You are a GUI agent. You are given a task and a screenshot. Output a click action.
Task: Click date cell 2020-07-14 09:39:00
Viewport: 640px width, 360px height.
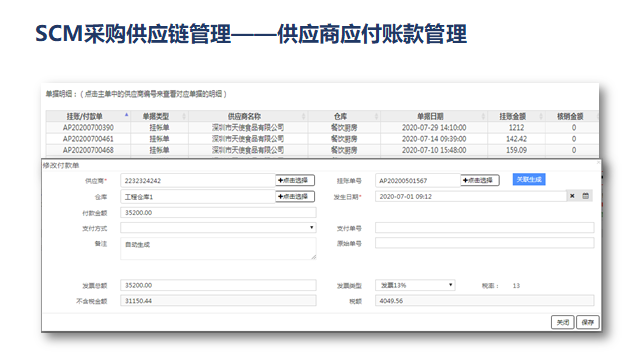(434, 139)
